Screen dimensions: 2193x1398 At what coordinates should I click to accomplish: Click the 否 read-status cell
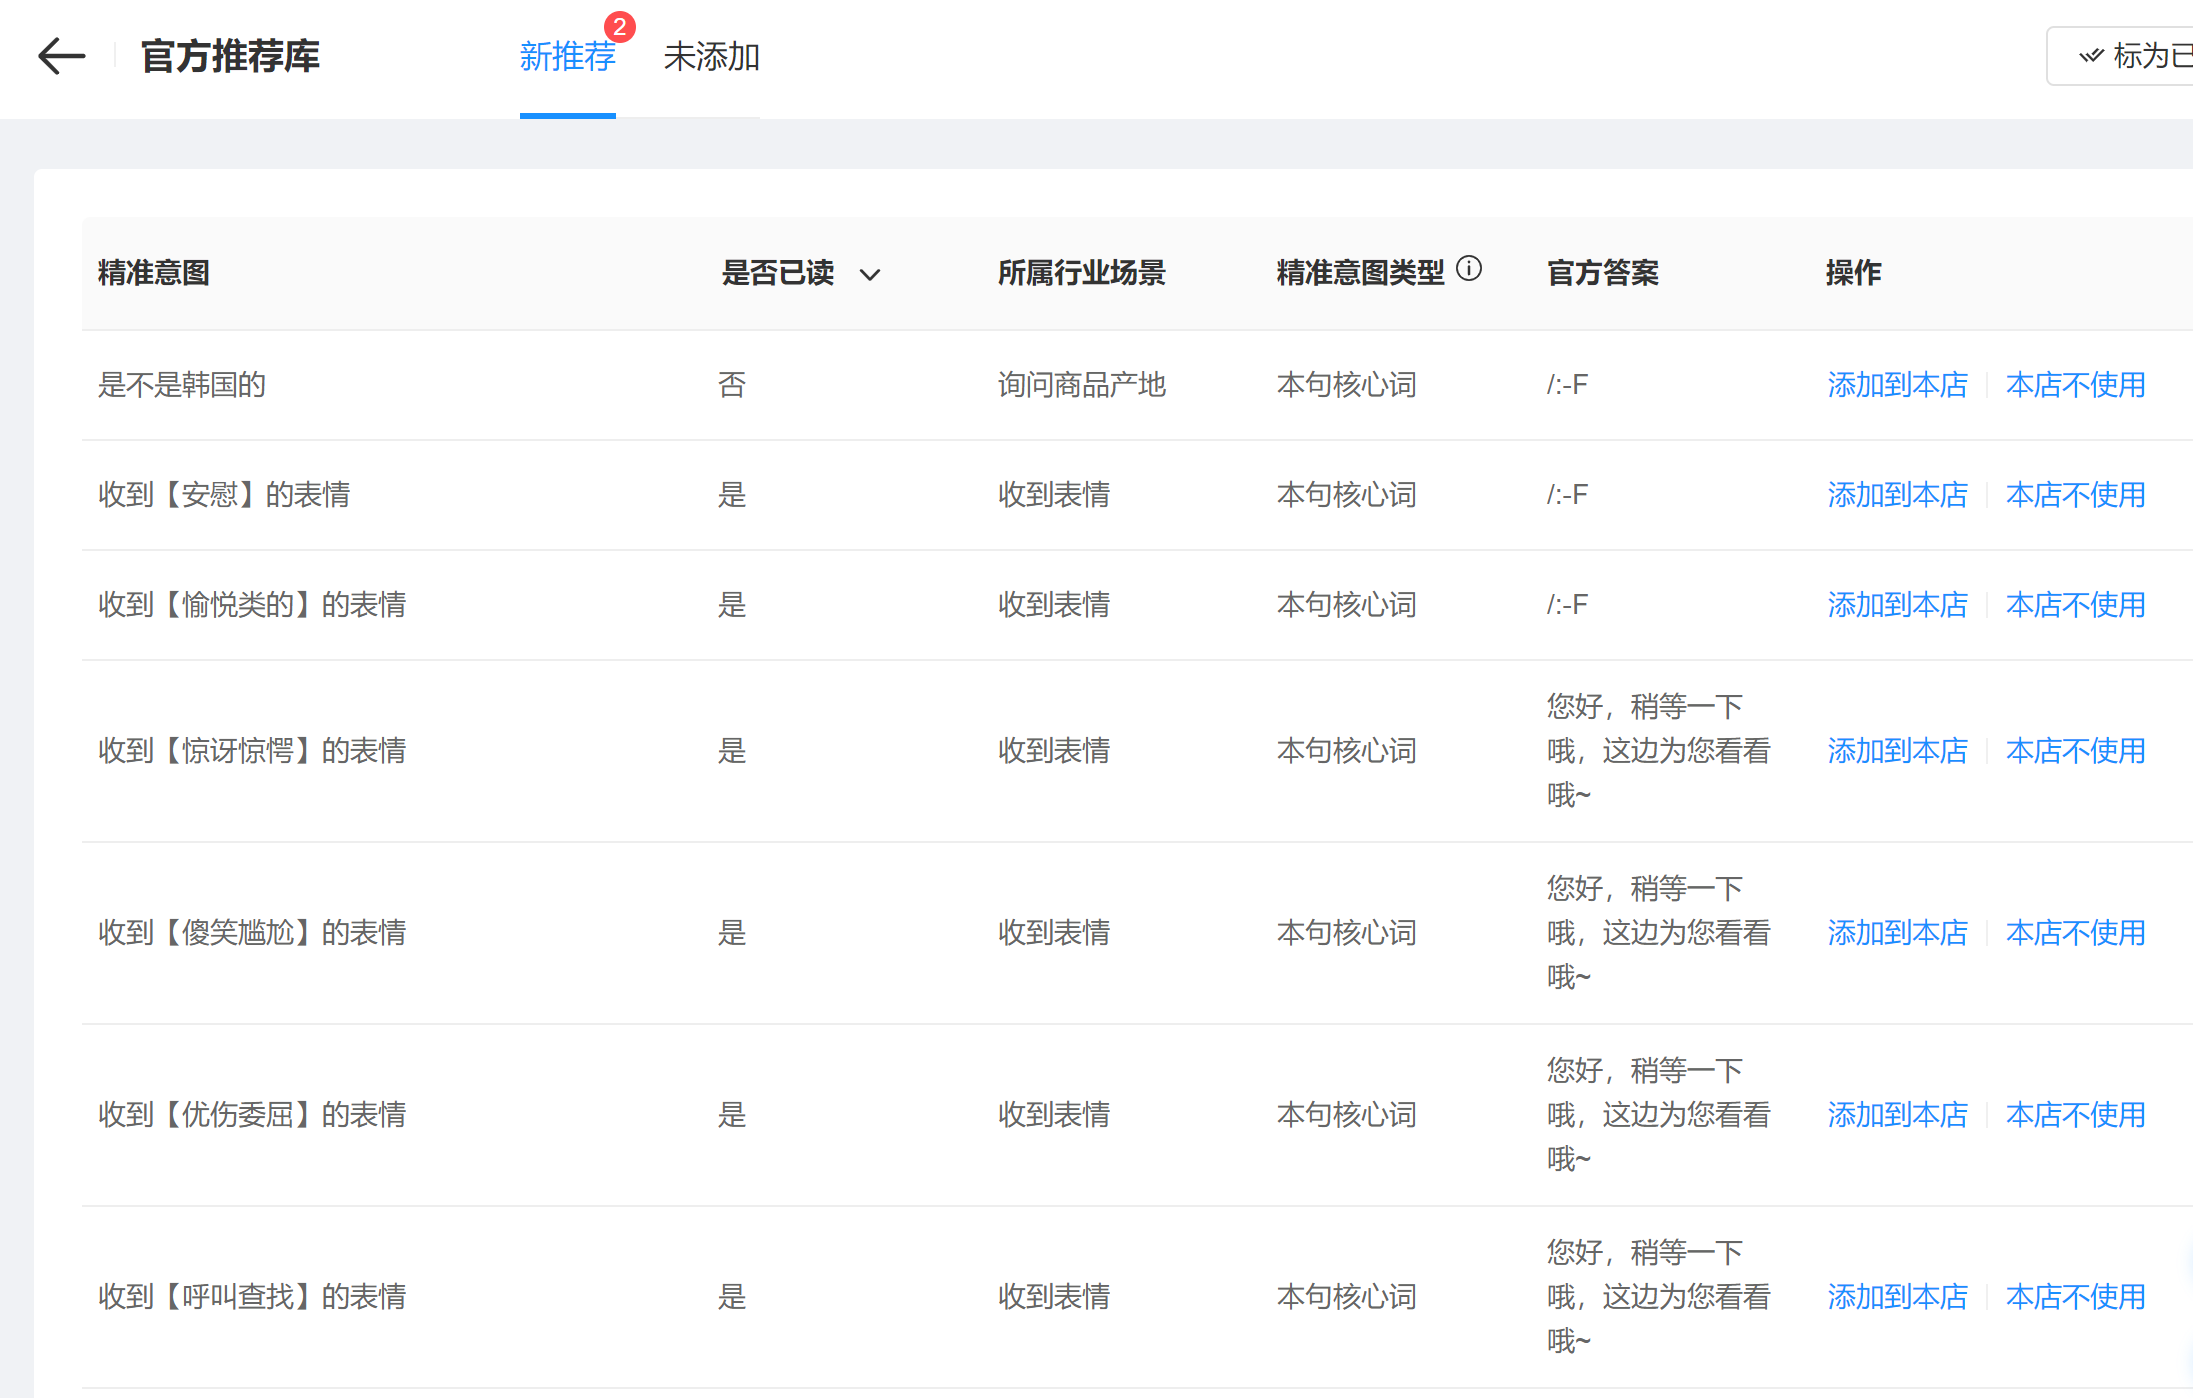click(732, 385)
